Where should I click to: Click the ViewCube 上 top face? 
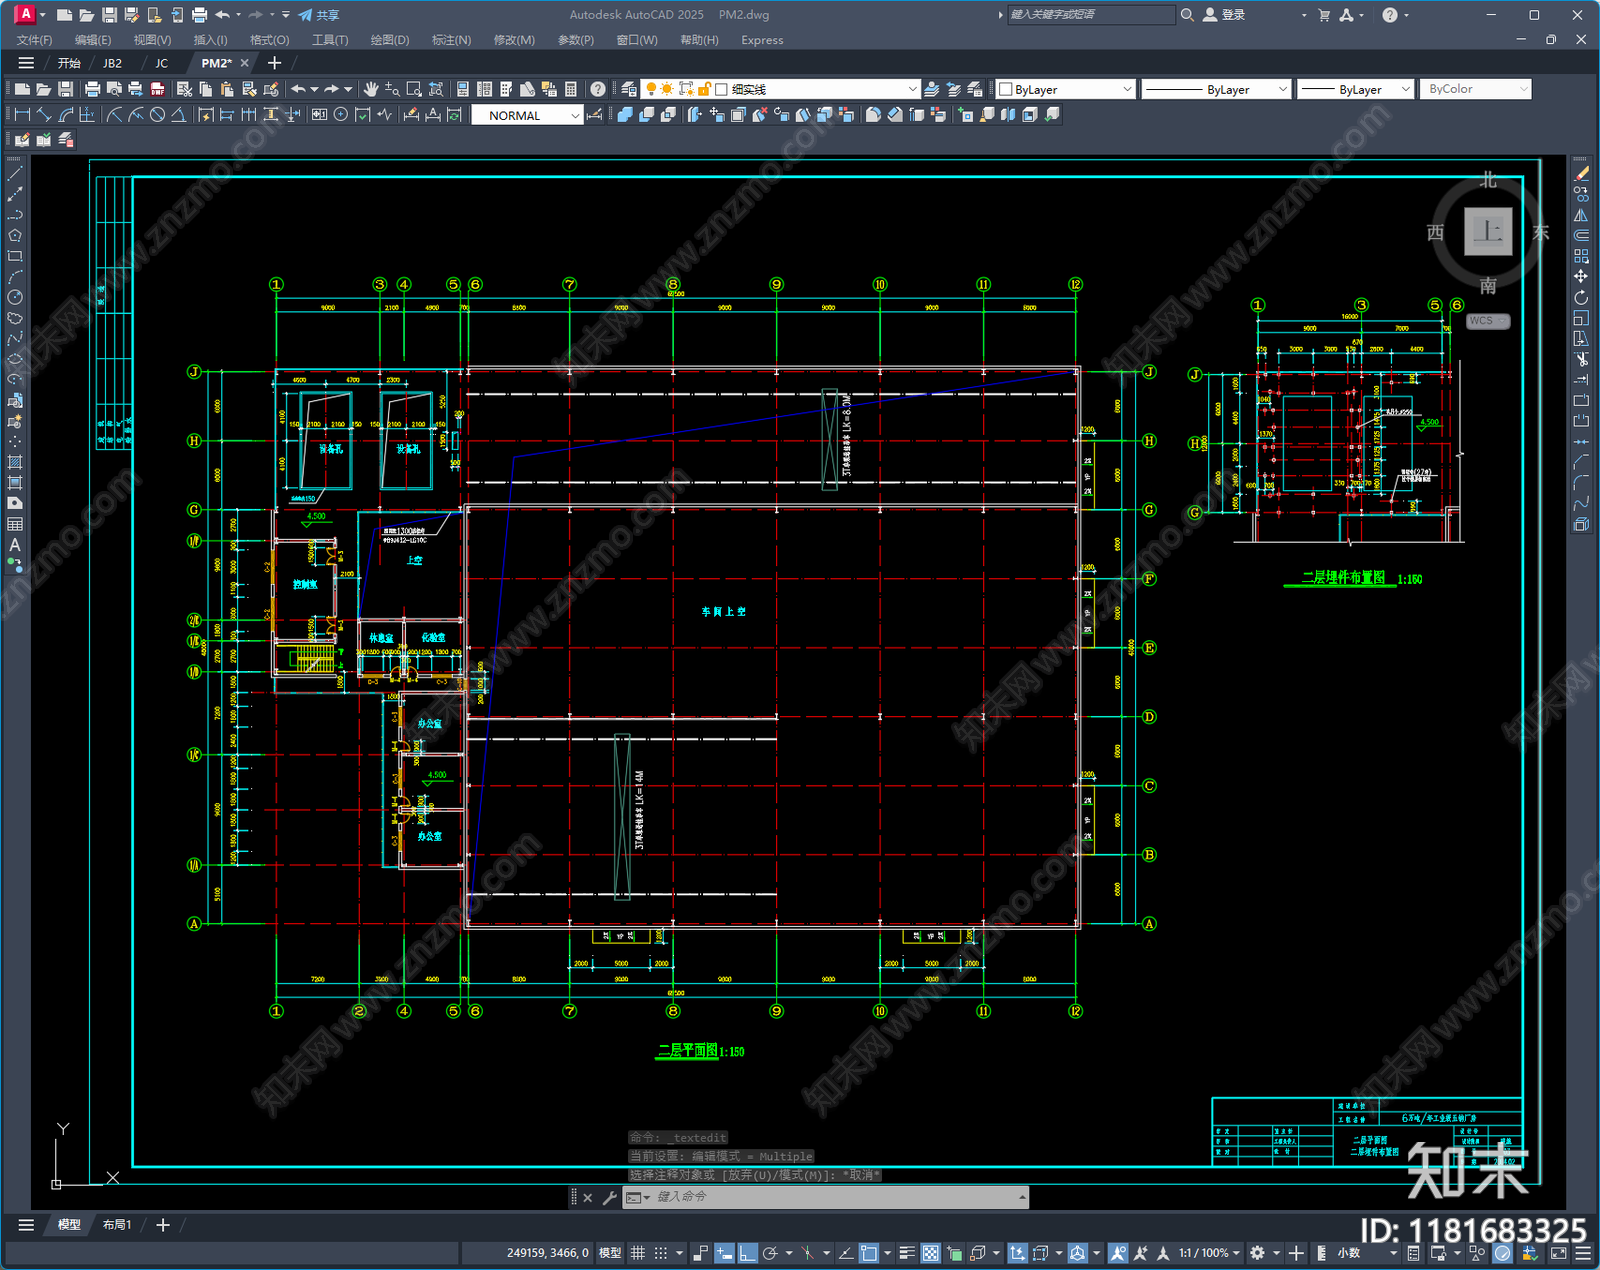pyautogui.click(x=1488, y=232)
